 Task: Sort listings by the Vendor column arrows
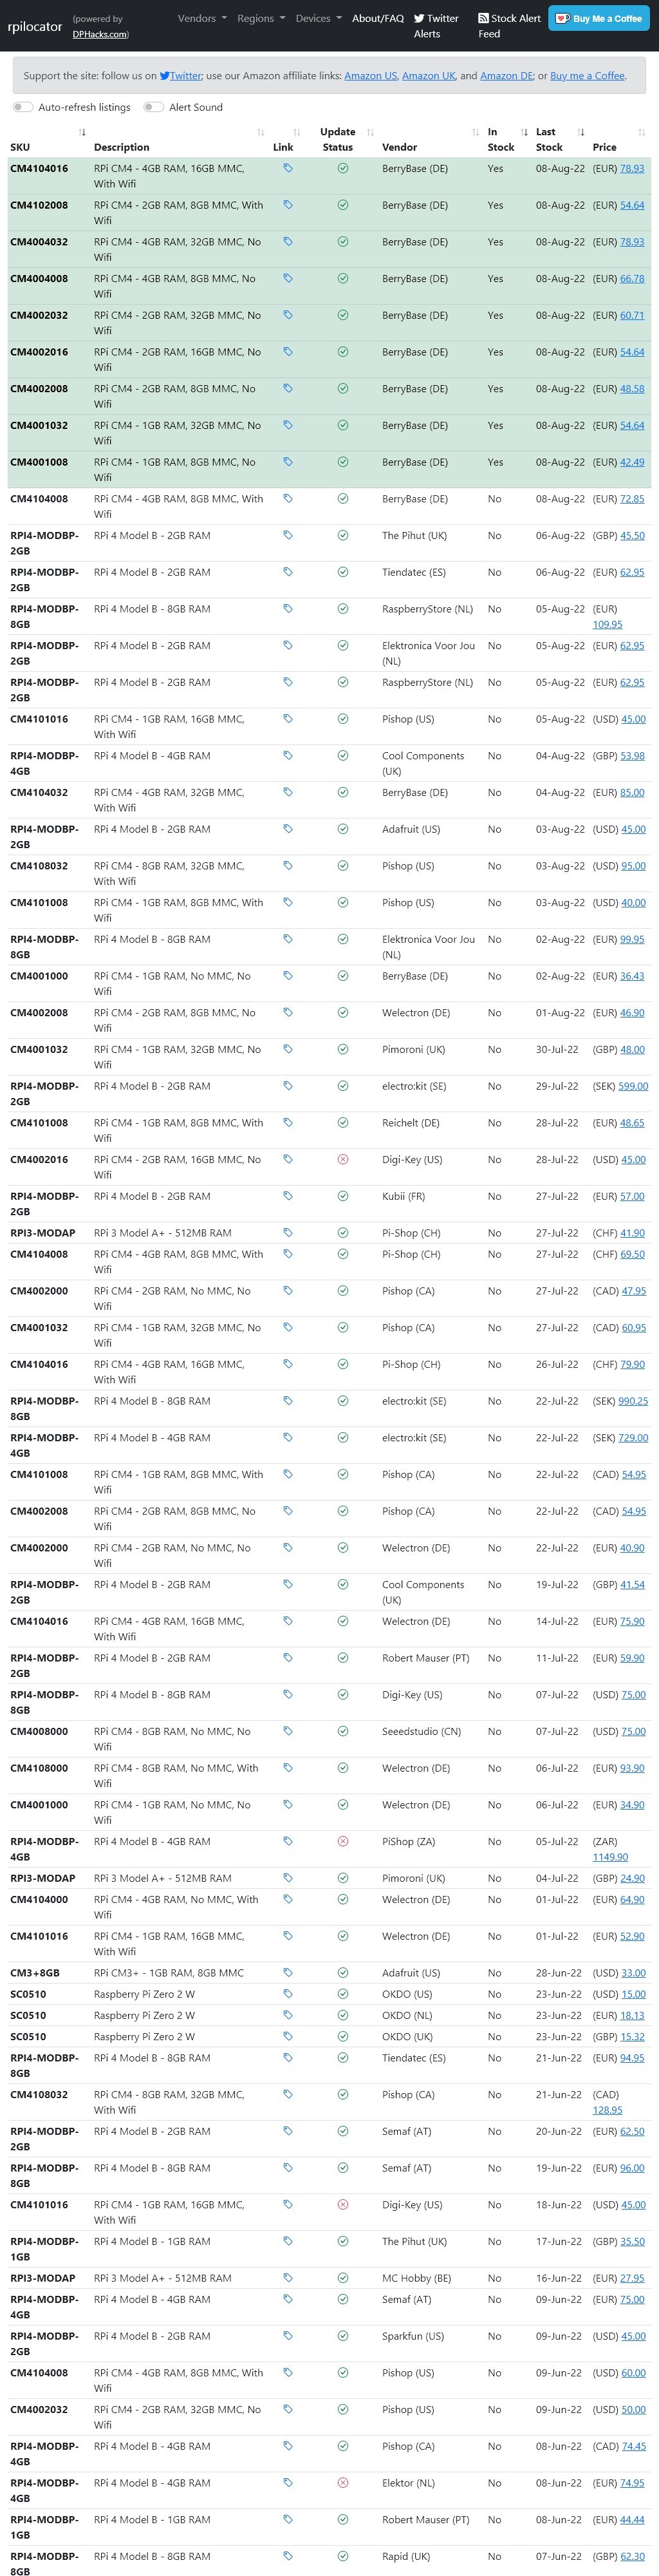click(475, 132)
